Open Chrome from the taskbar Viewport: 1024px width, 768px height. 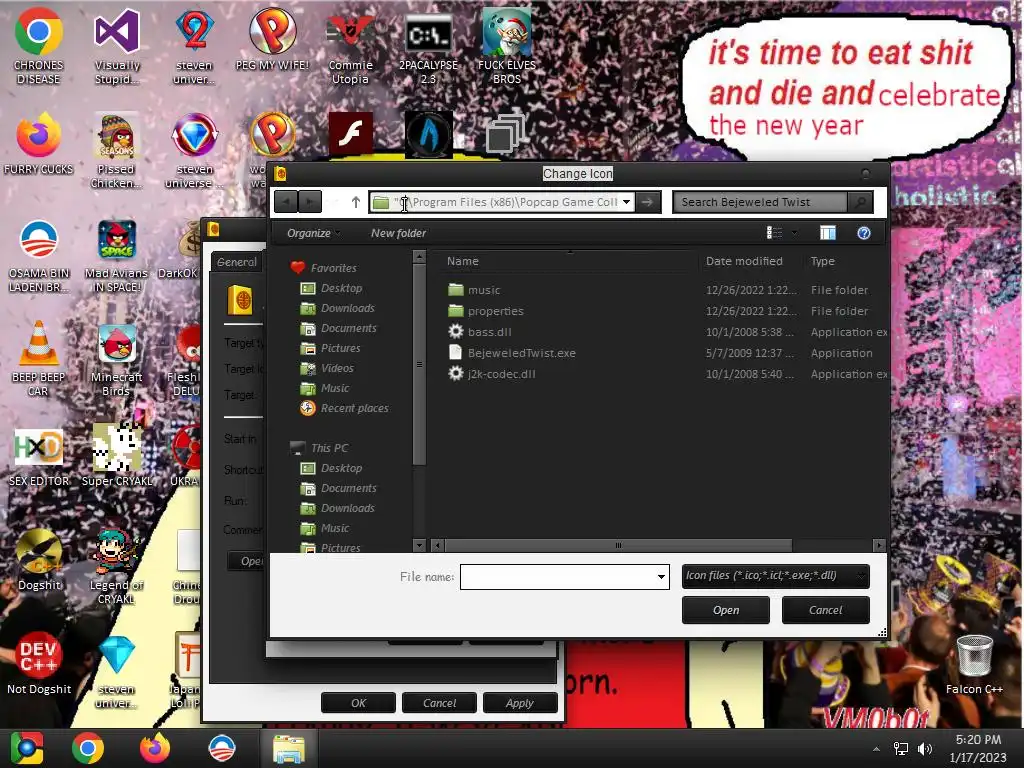88,748
